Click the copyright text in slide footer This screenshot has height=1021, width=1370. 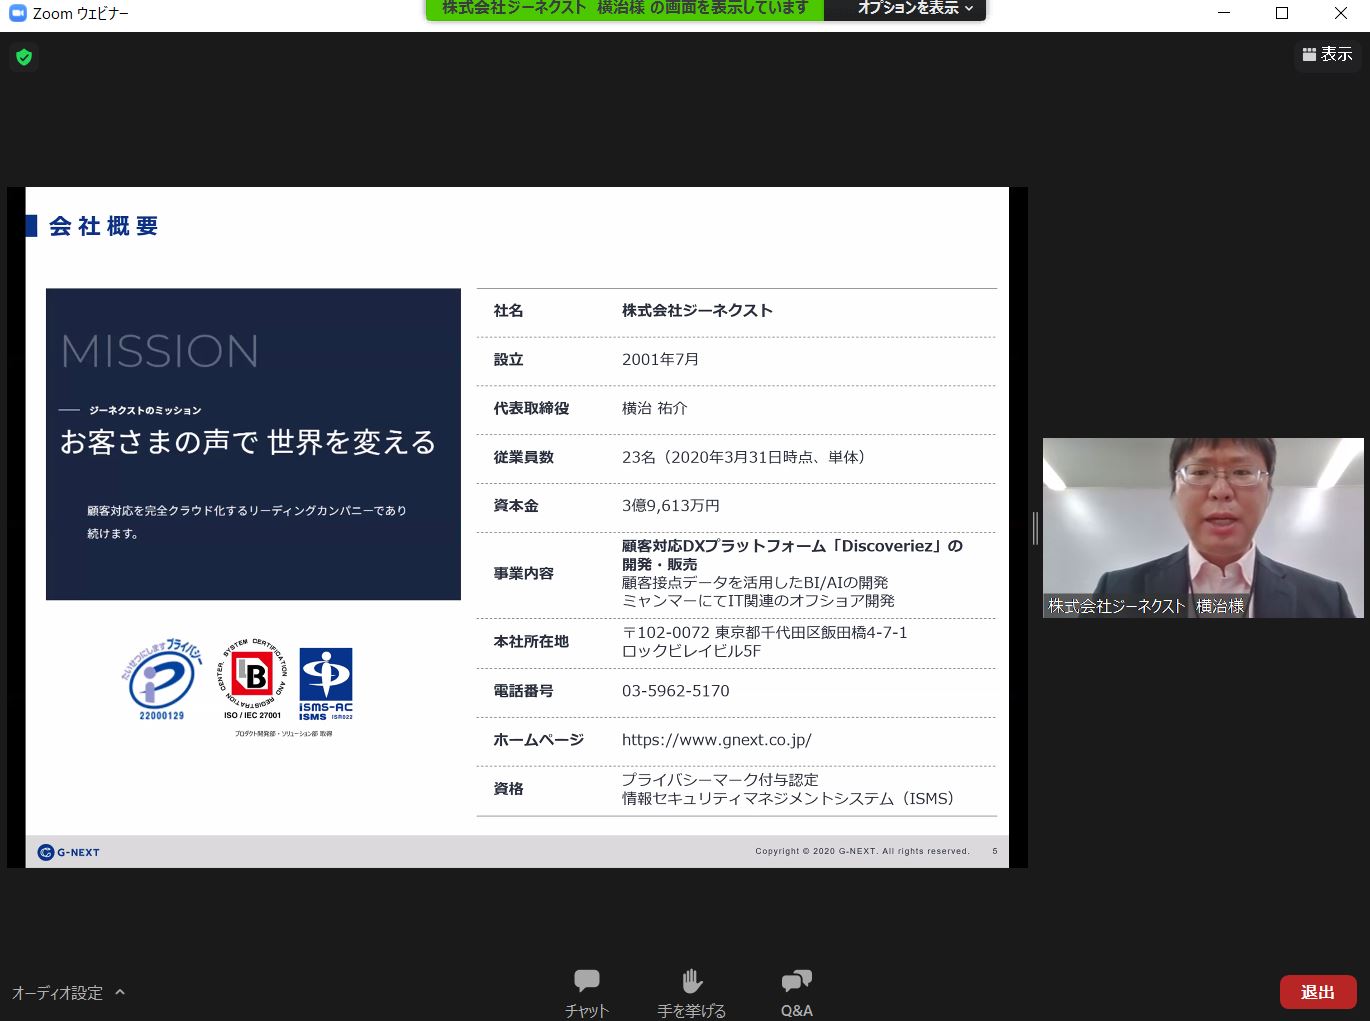[x=862, y=851]
